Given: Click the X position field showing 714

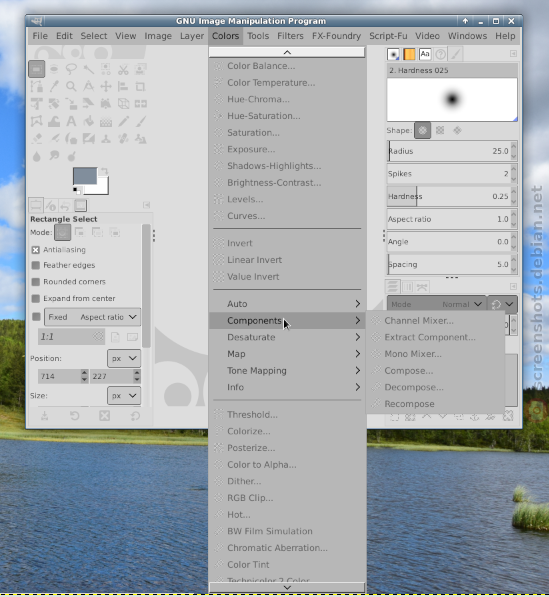Looking at the screenshot, I should point(59,377).
